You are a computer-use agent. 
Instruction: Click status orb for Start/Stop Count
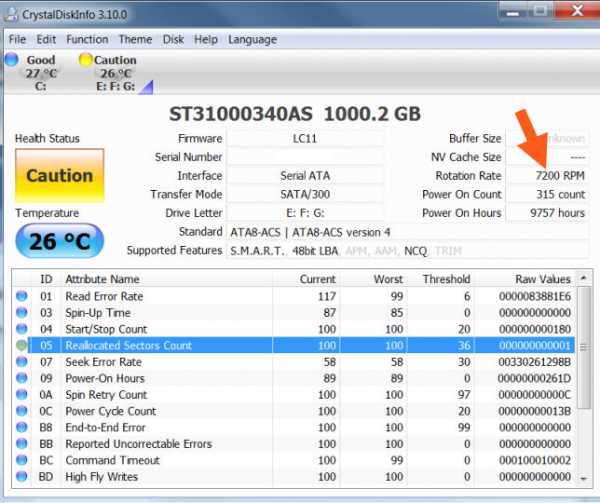[x=22, y=329]
